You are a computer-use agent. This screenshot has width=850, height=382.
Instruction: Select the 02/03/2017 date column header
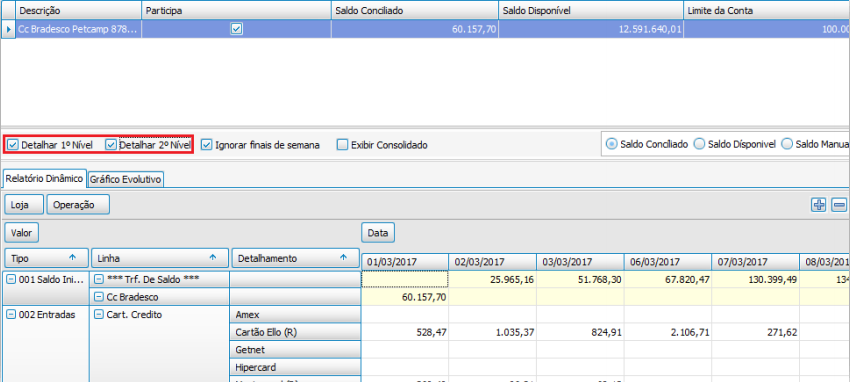tap(492, 262)
